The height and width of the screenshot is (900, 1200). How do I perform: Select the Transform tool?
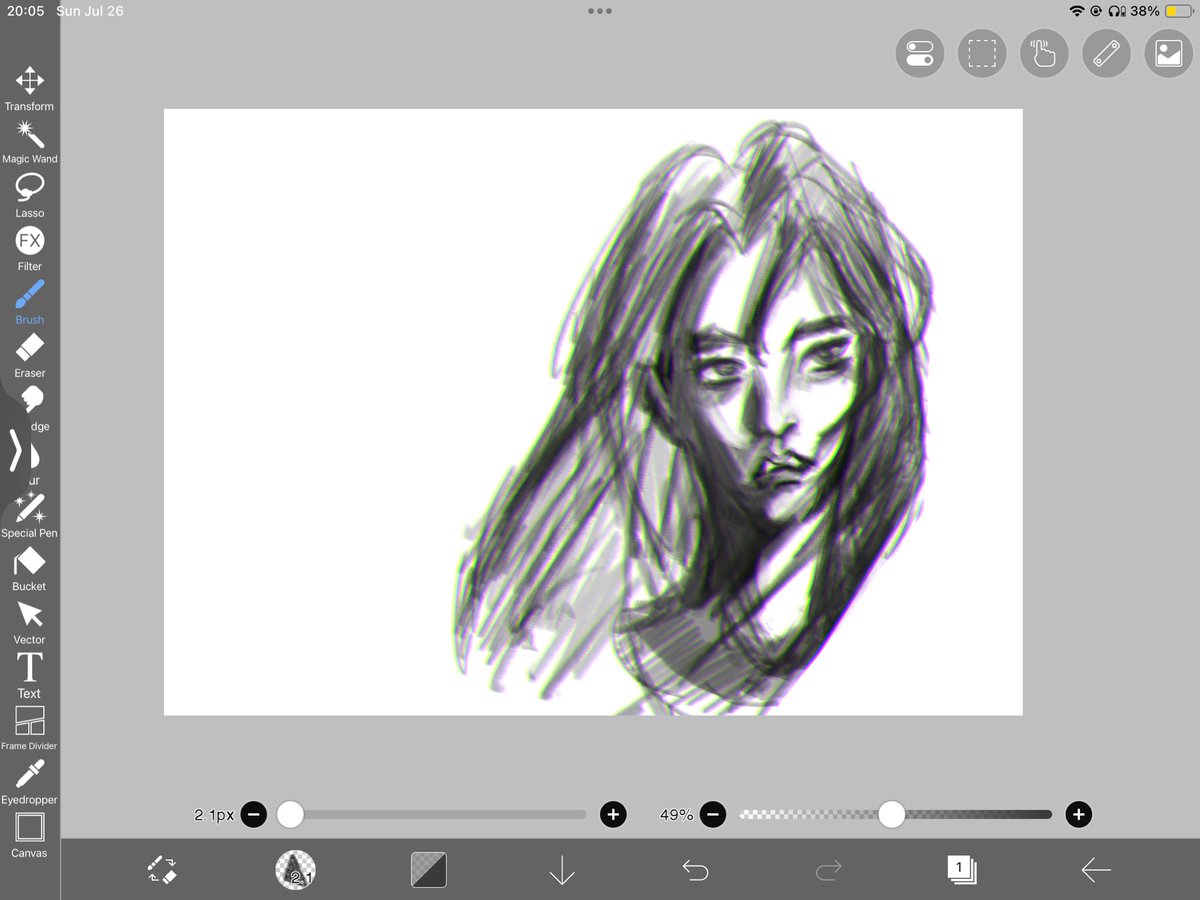[x=29, y=89]
